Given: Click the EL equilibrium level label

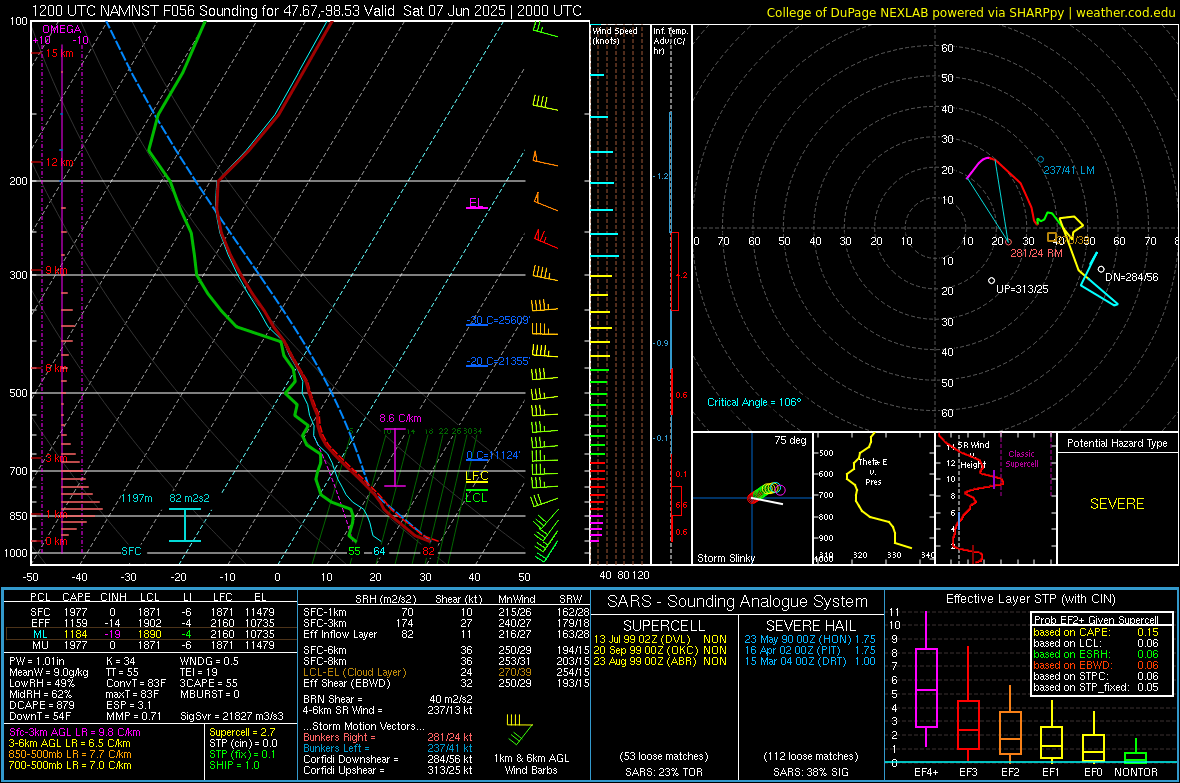Looking at the screenshot, I should 476,203.
